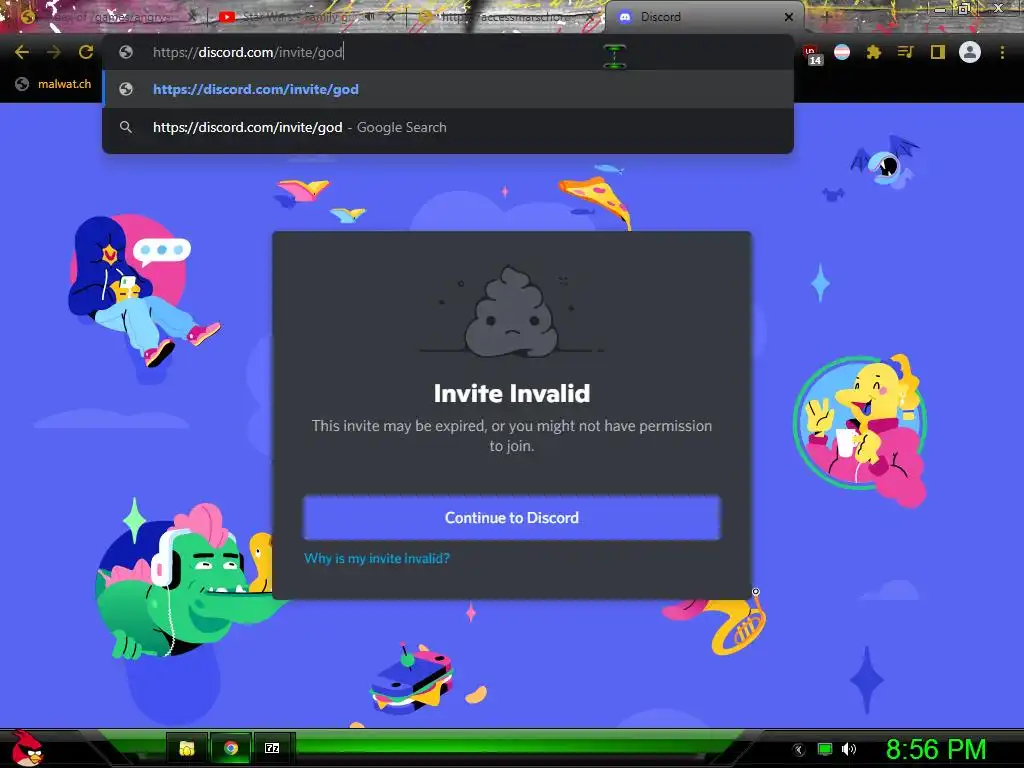Switch to the Discord tab
The image size is (1024, 768).
pos(704,17)
